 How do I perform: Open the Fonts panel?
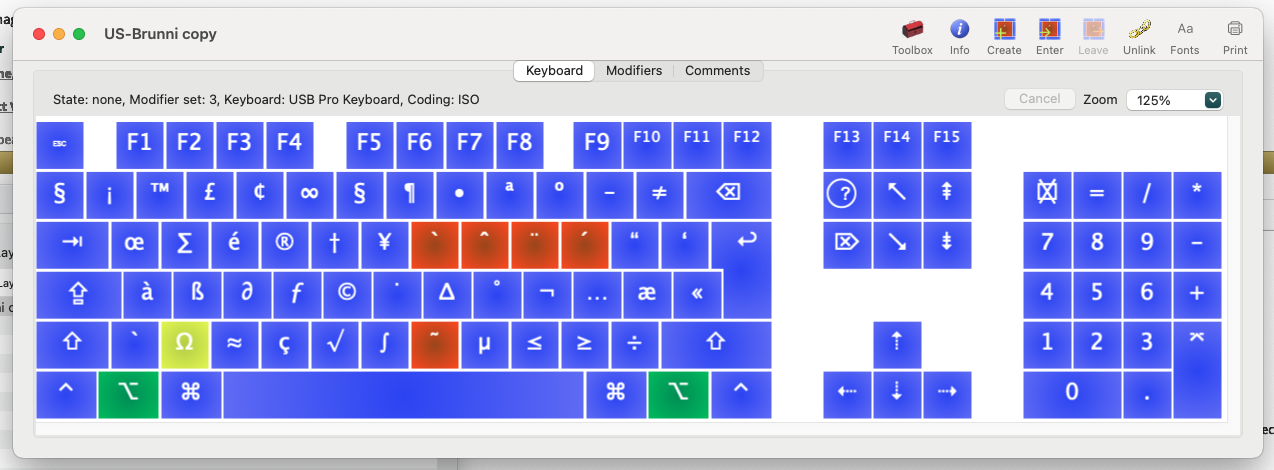click(x=1185, y=37)
